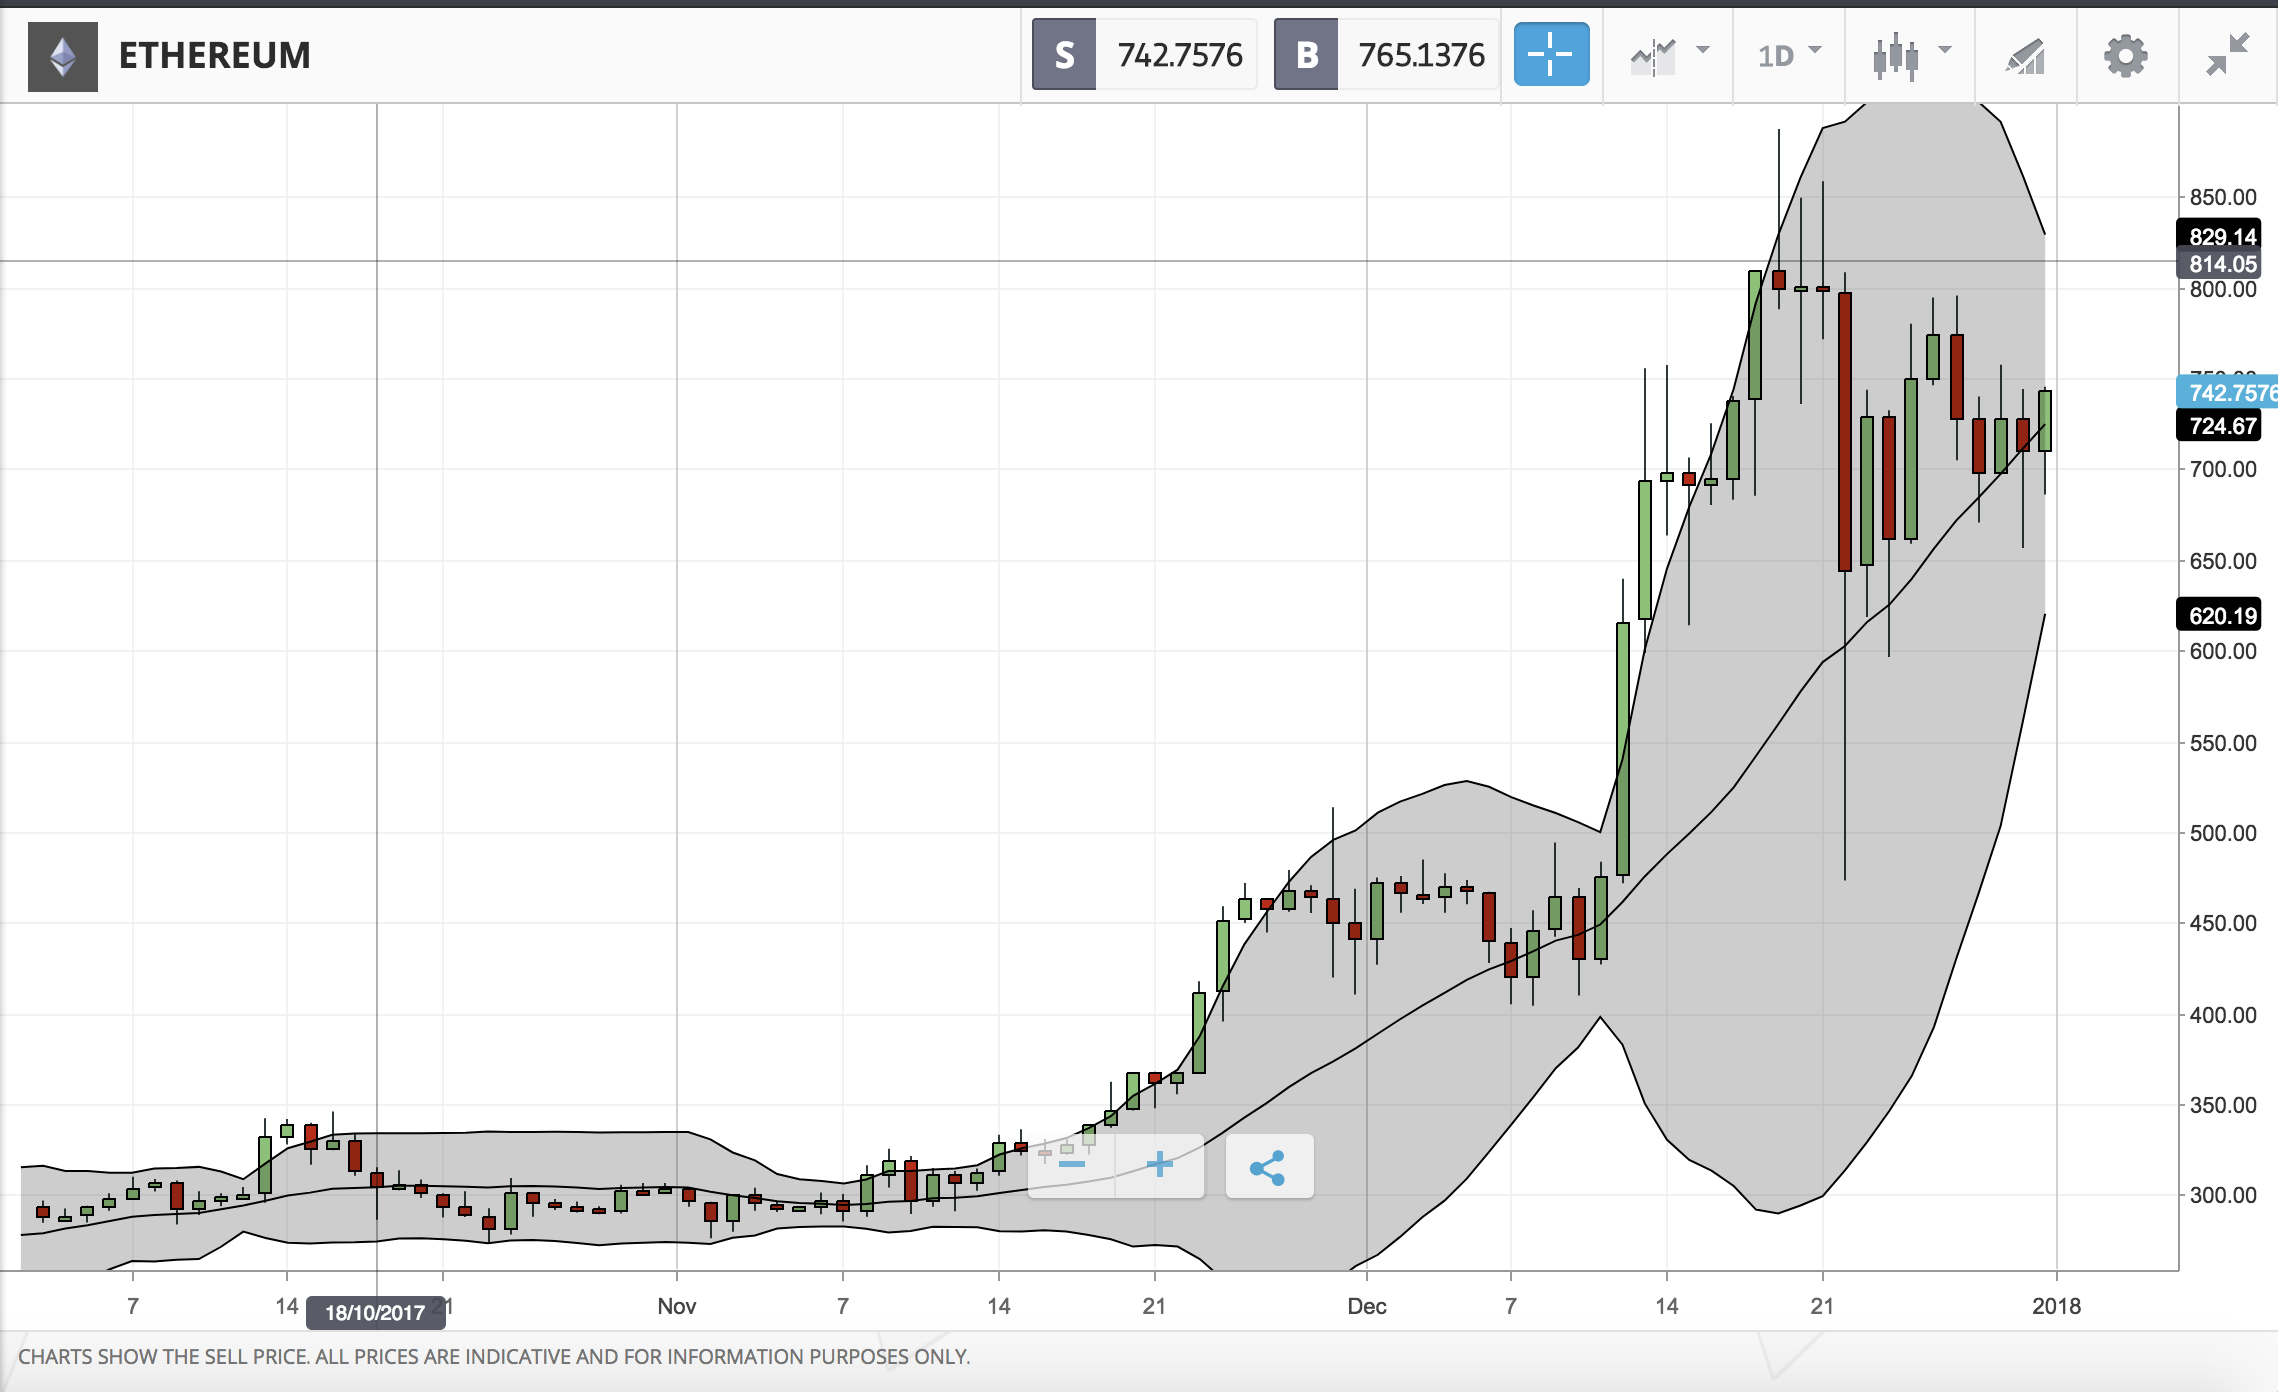
Task: Share the chart via share icon
Action: coord(1268,1166)
